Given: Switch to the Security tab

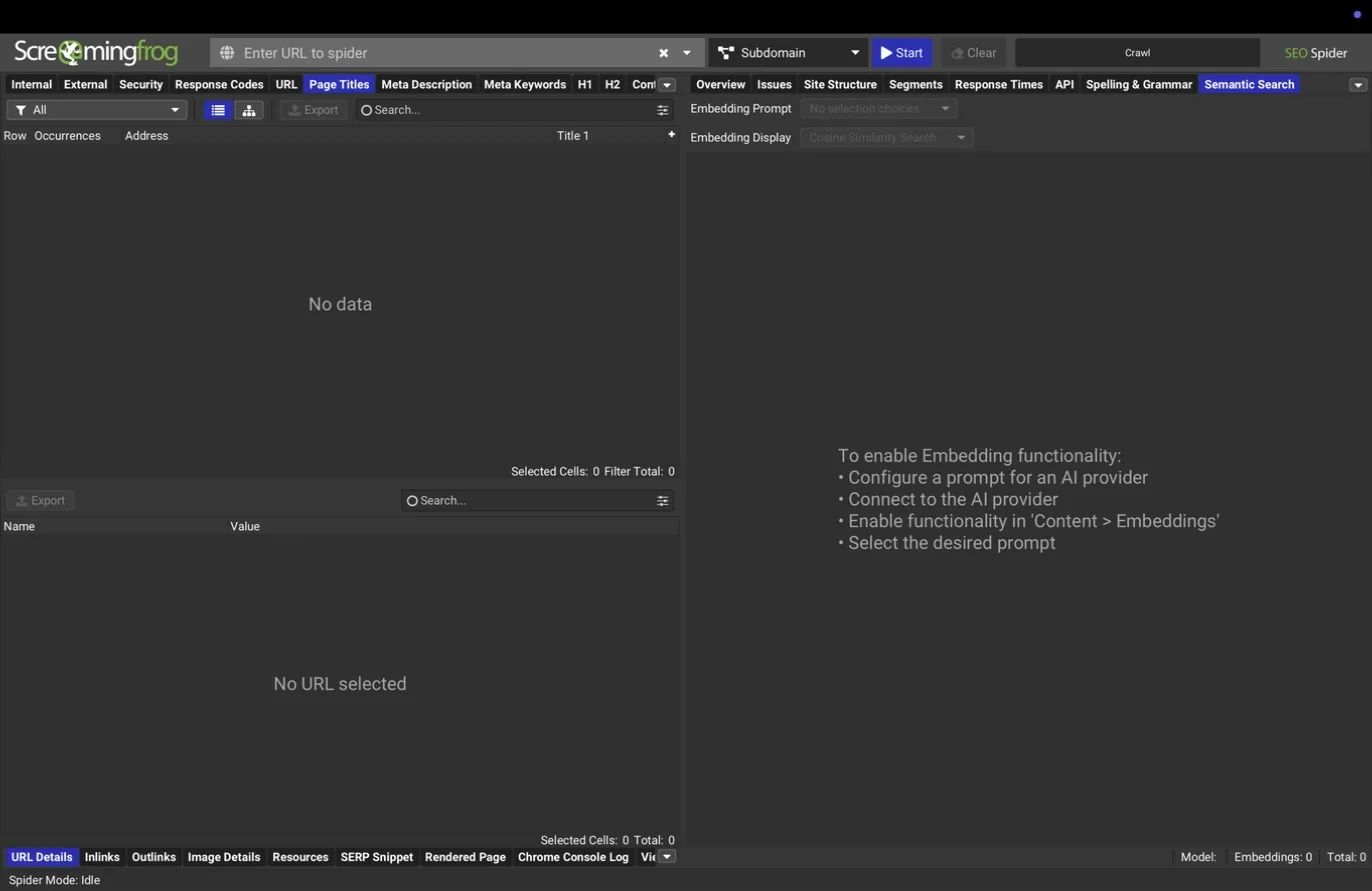Looking at the screenshot, I should tap(141, 84).
